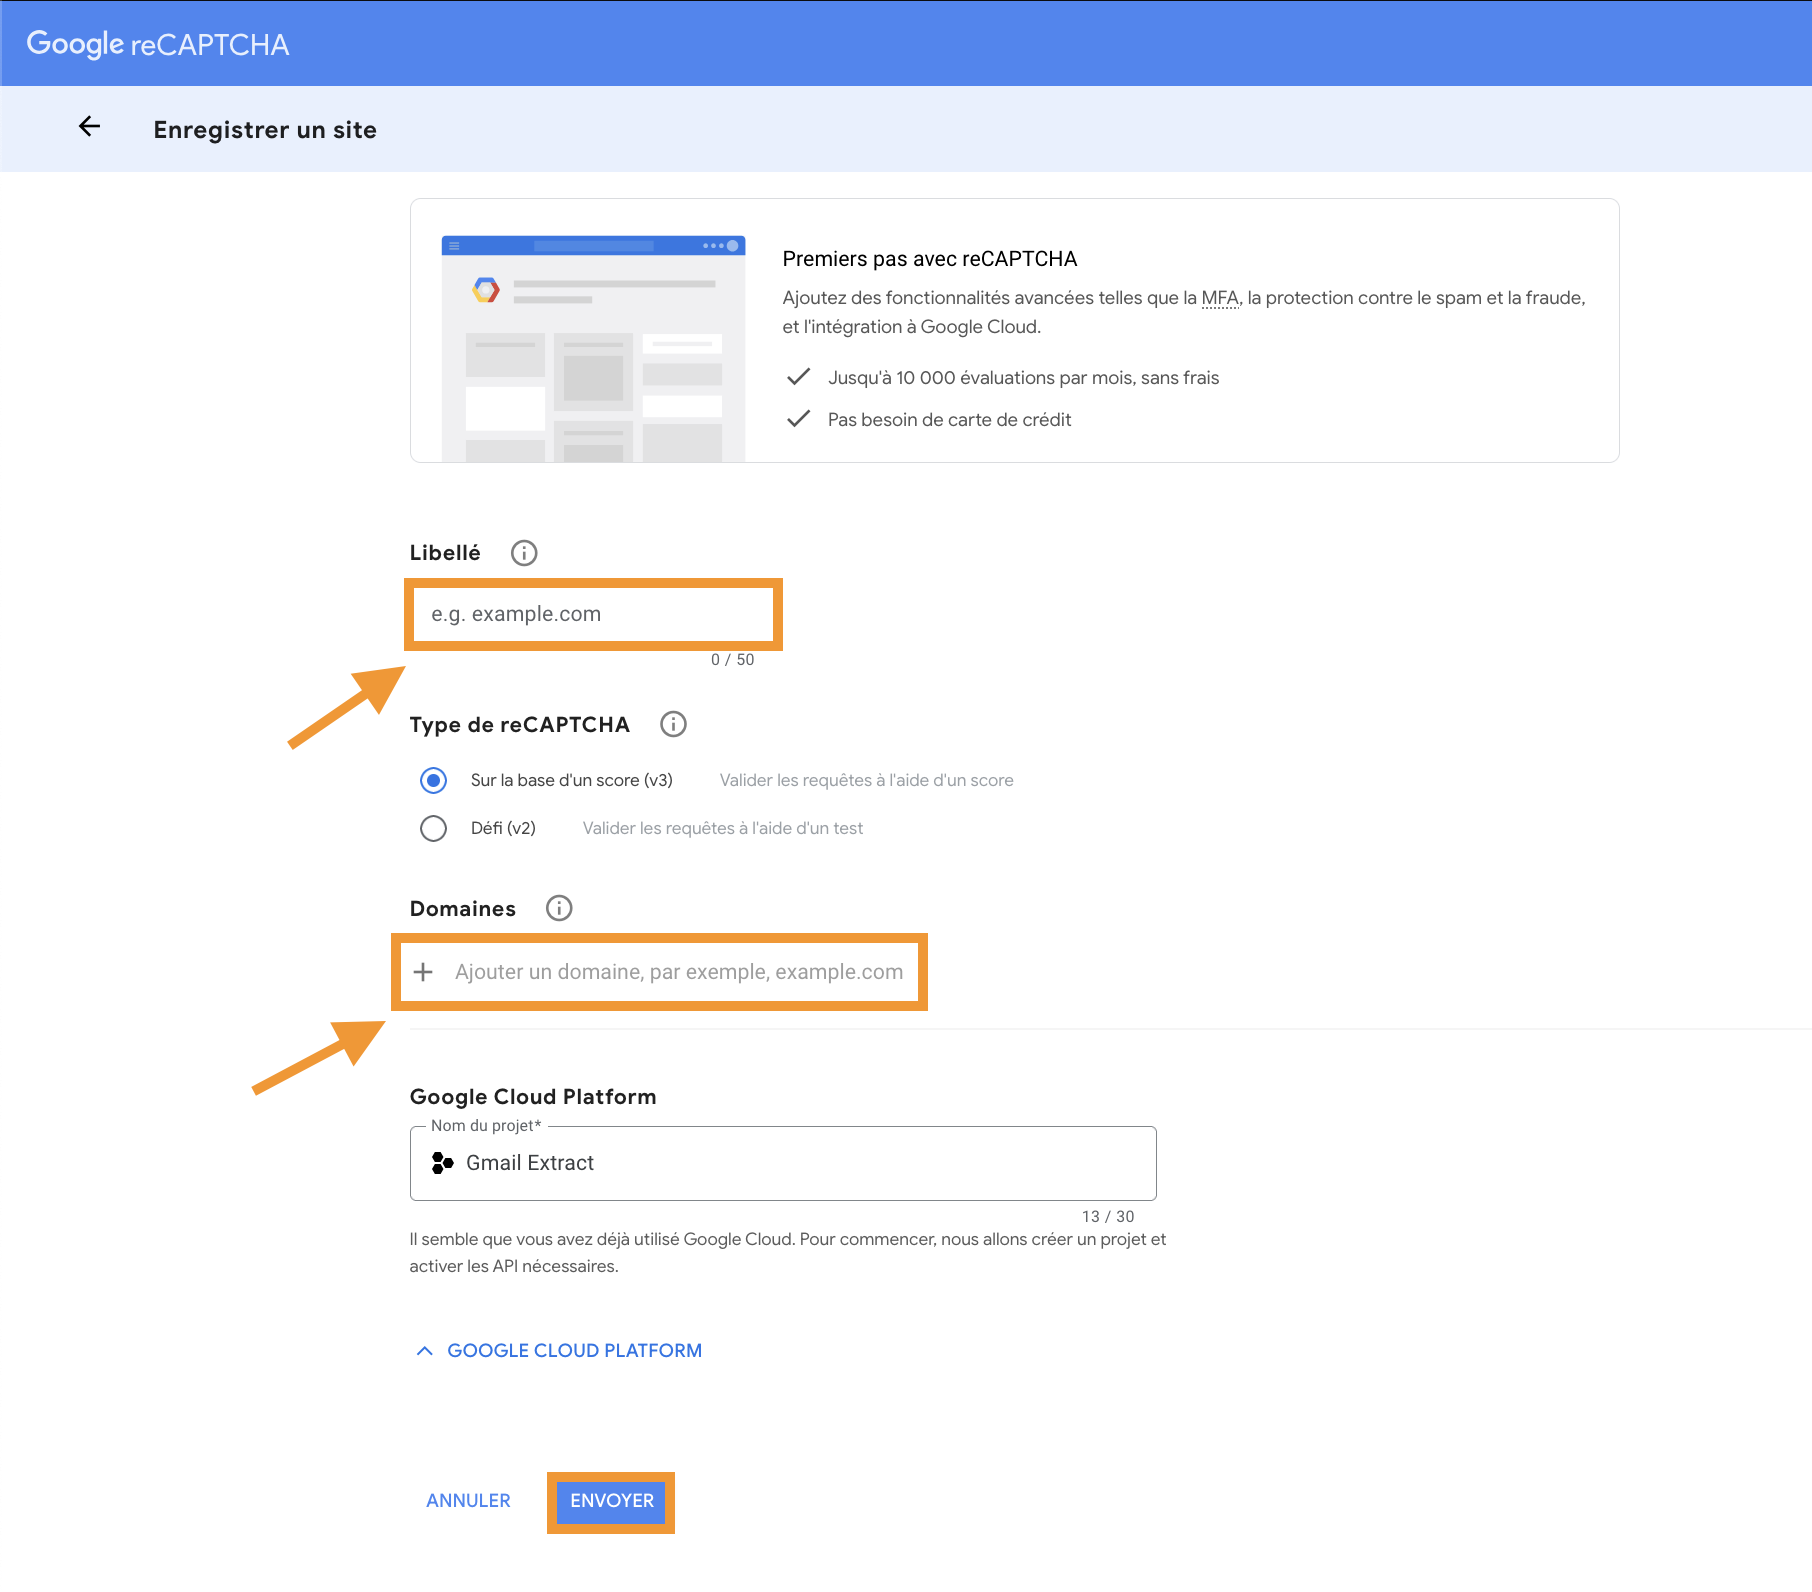Click the 'Premiers pas avec reCAPTCHA' heading
Image resolution: width=1812 pixels, height=1592 pixels.
tap(930, 259)
